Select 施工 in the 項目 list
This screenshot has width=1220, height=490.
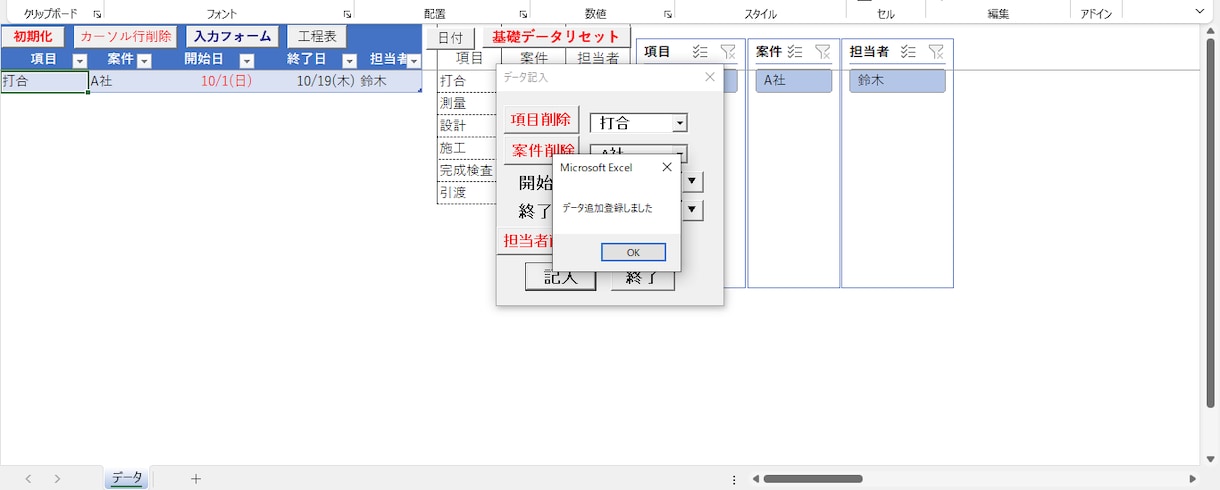(467, 148)
